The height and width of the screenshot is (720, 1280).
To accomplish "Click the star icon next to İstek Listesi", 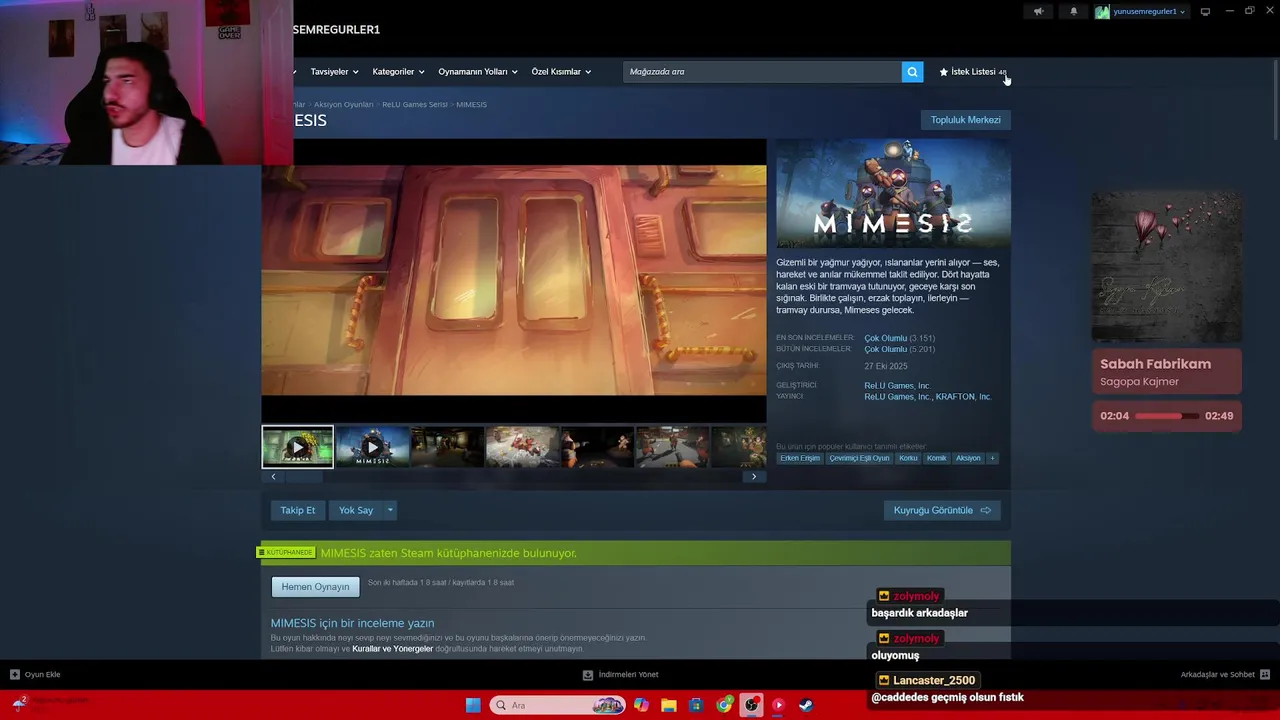I will point(943,72).
